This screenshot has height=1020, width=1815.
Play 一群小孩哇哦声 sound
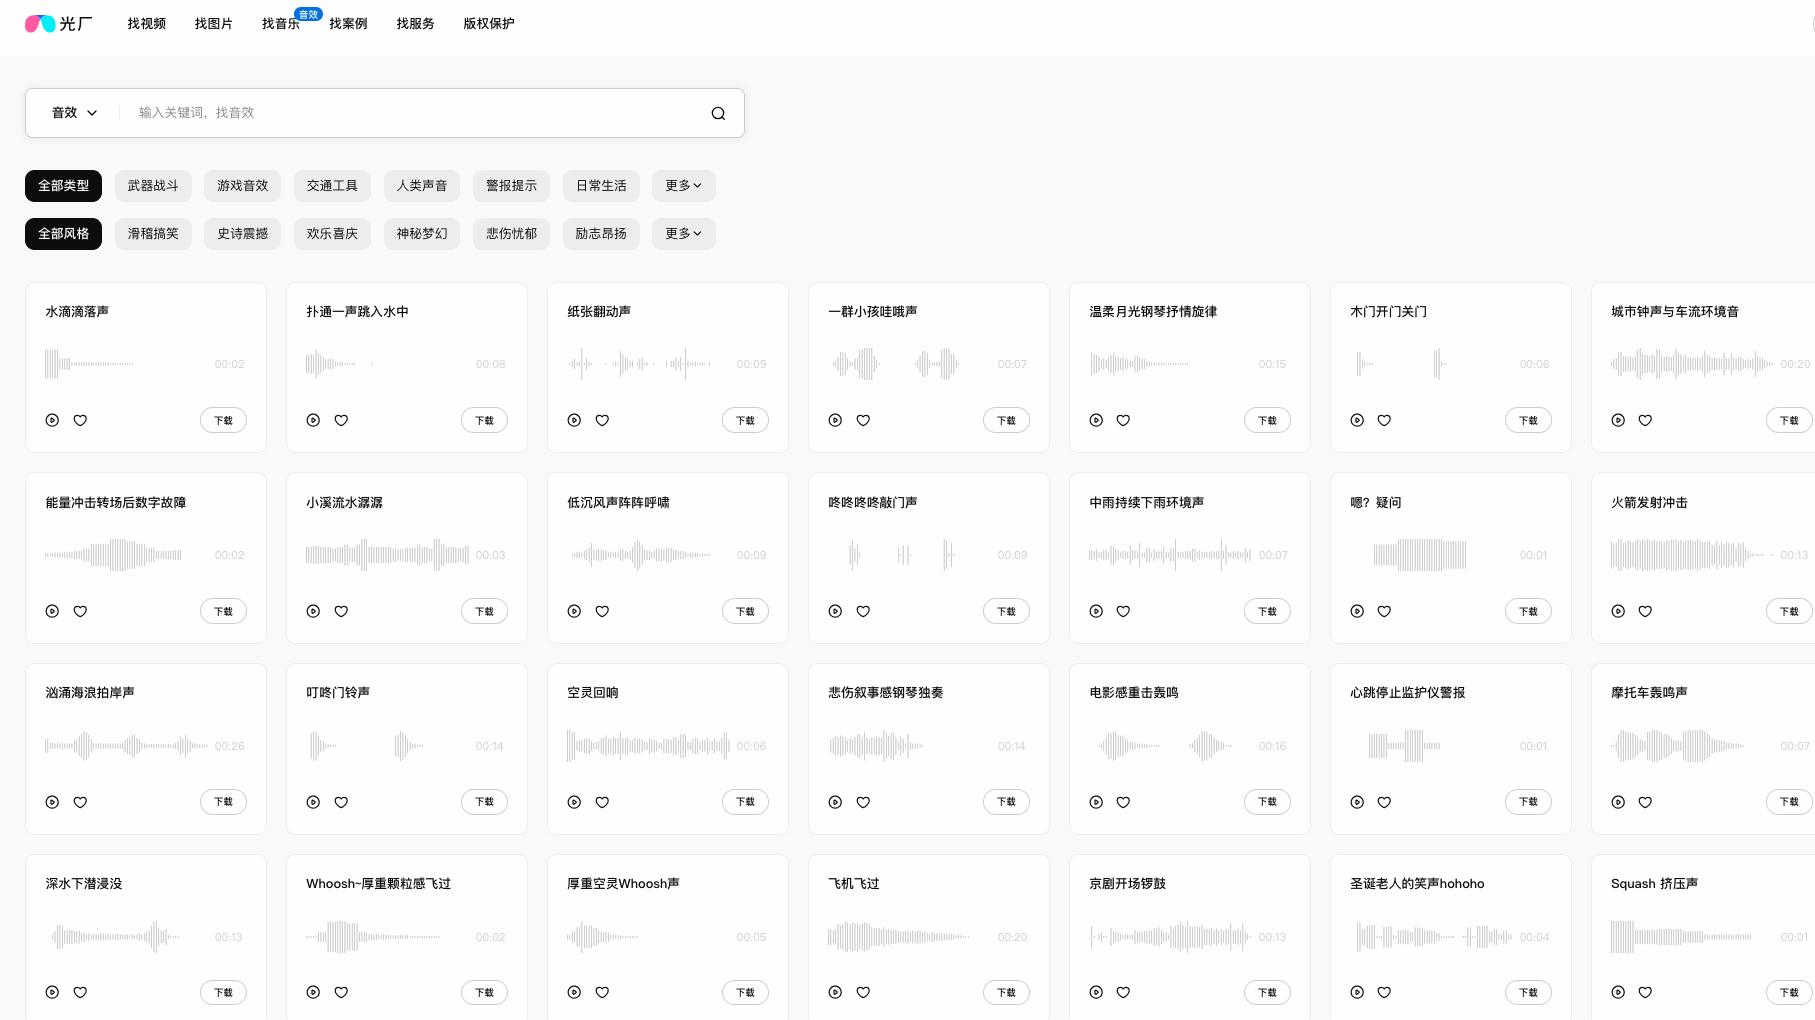click(835, 420)
